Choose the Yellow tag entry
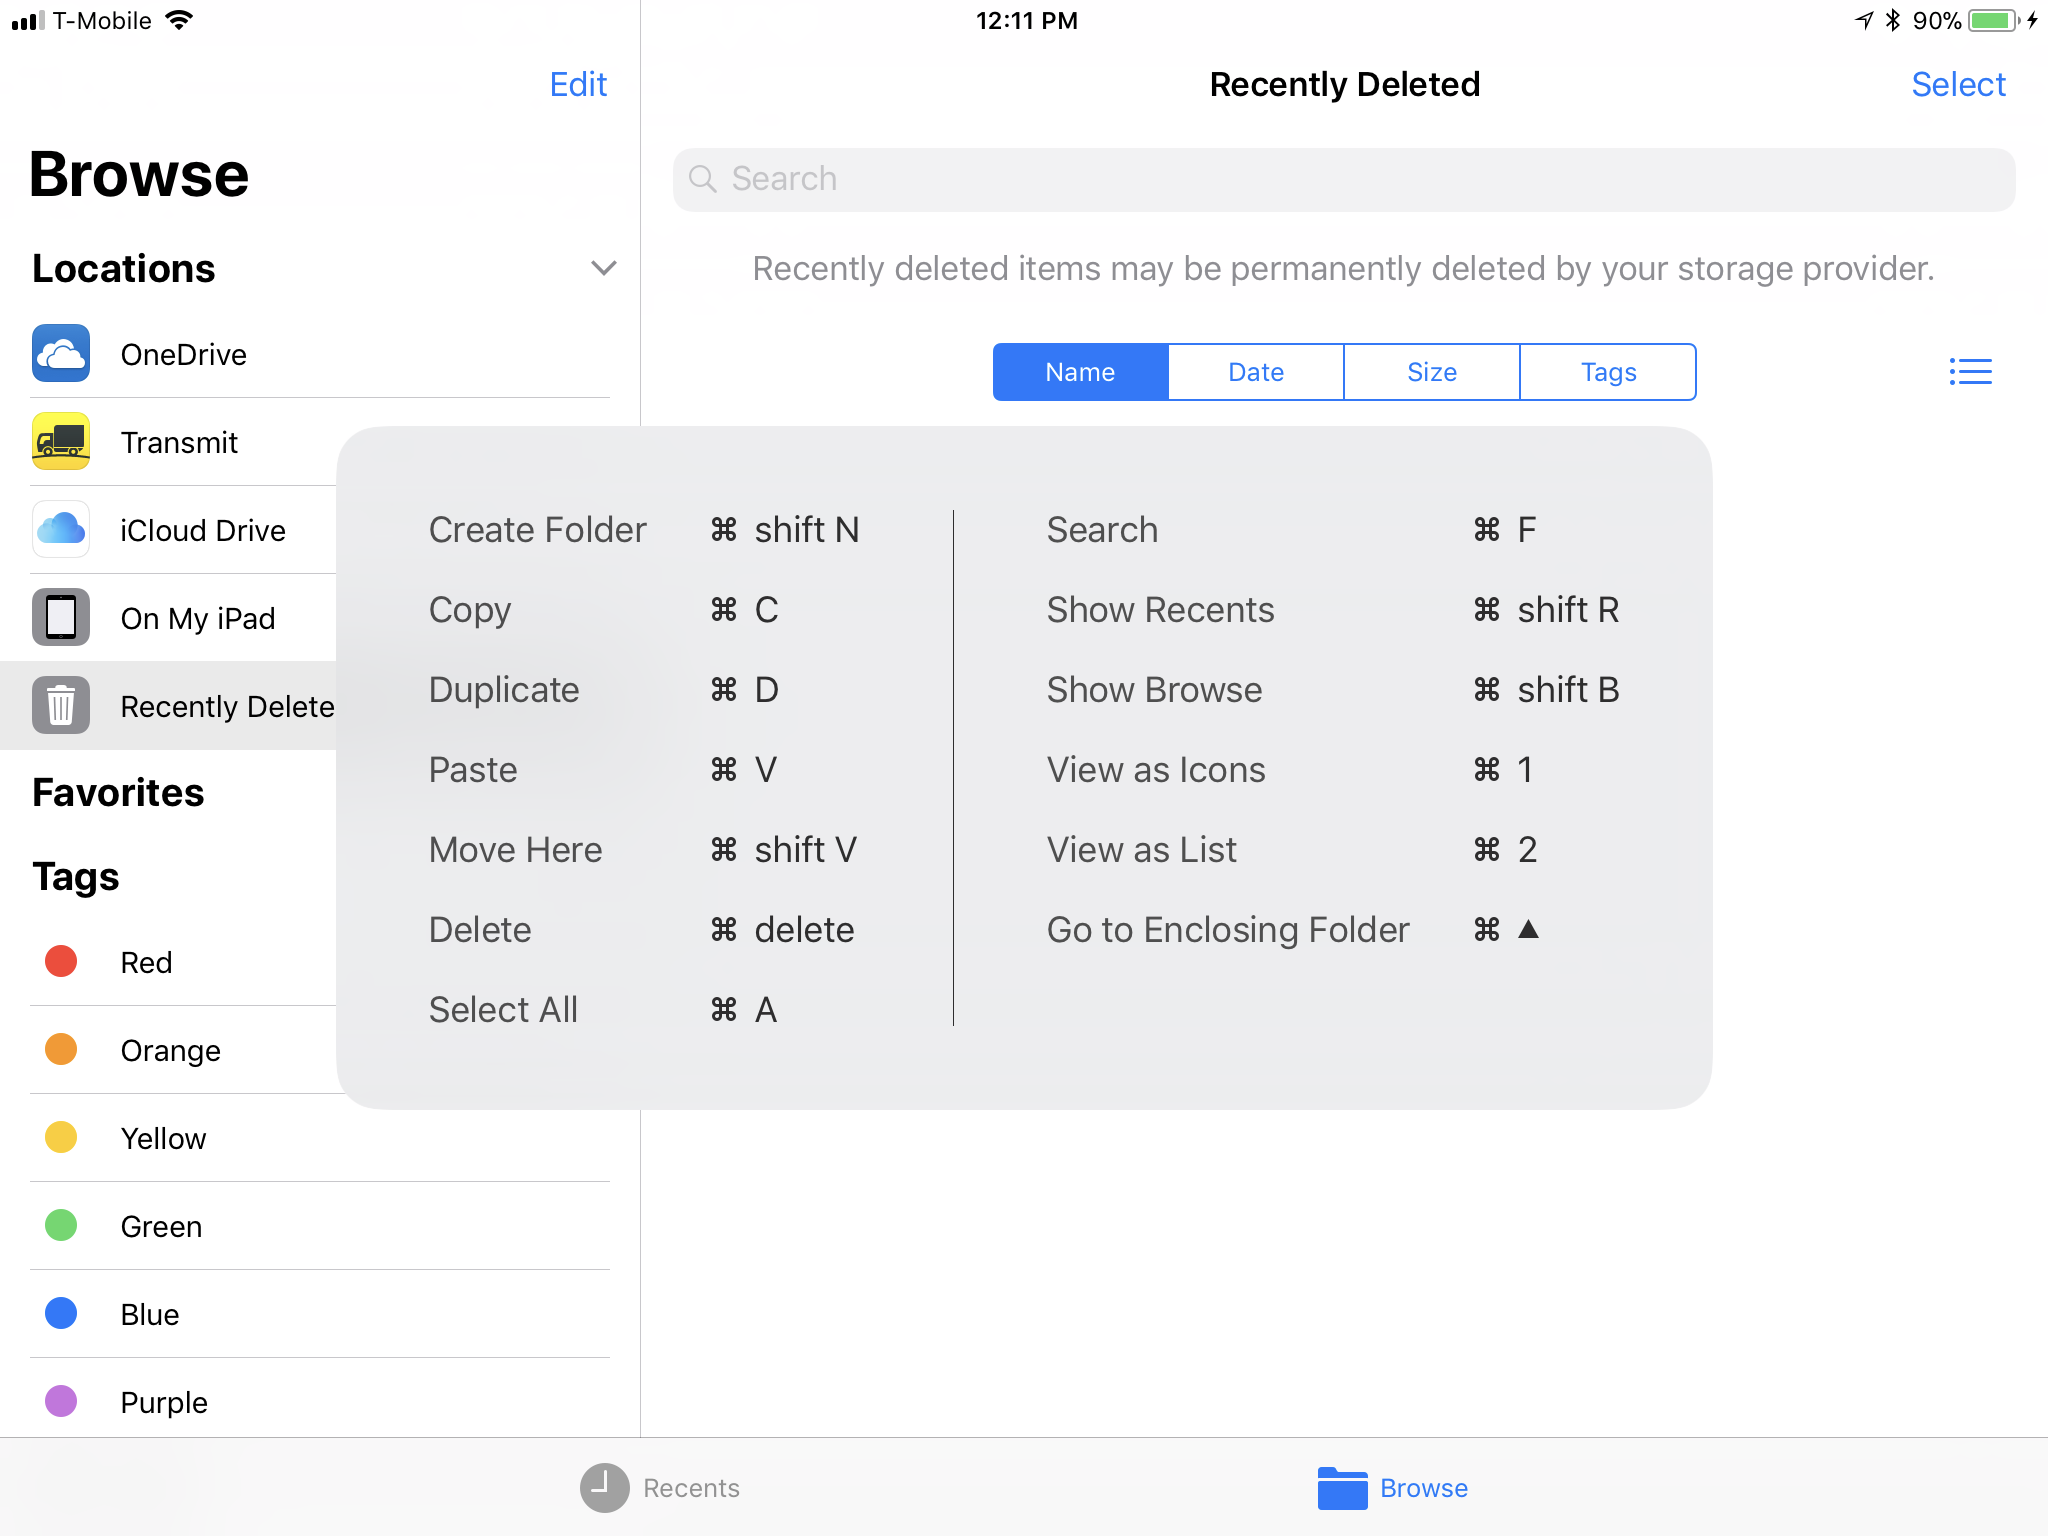The width and height of the screenshot is (2048, 1536). (x=163, y=1138)
